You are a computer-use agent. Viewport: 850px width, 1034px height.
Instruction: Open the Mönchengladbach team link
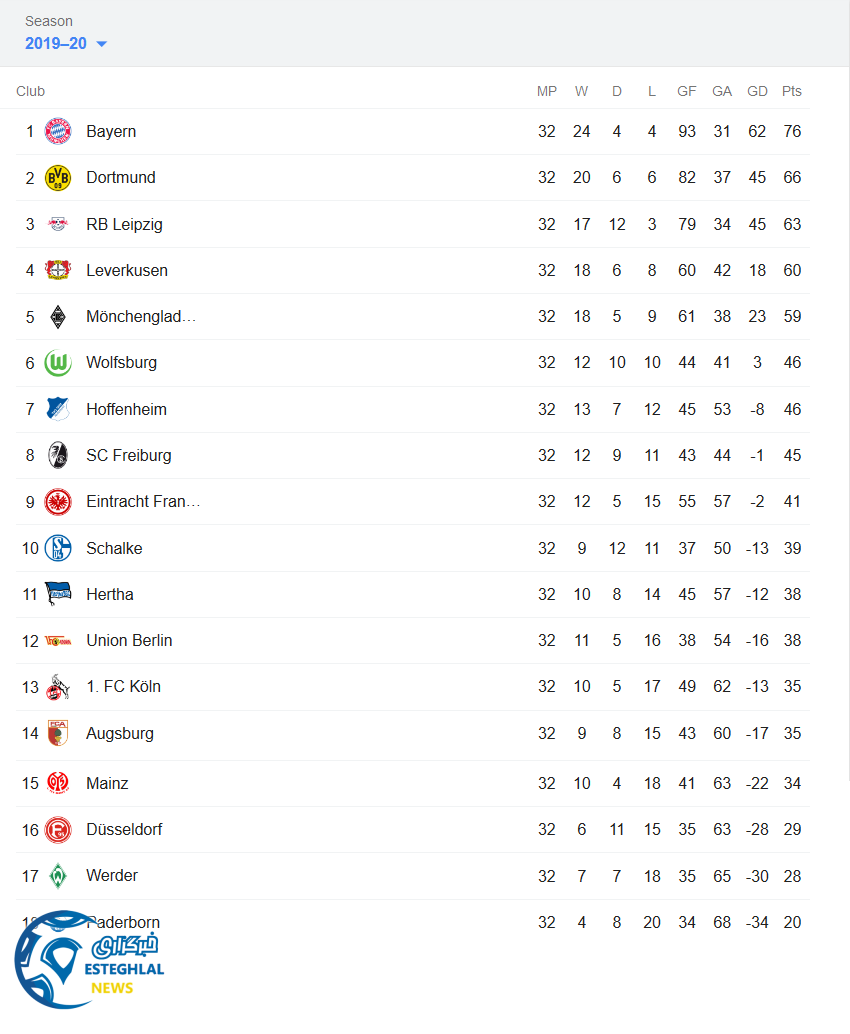pos(140,317)
